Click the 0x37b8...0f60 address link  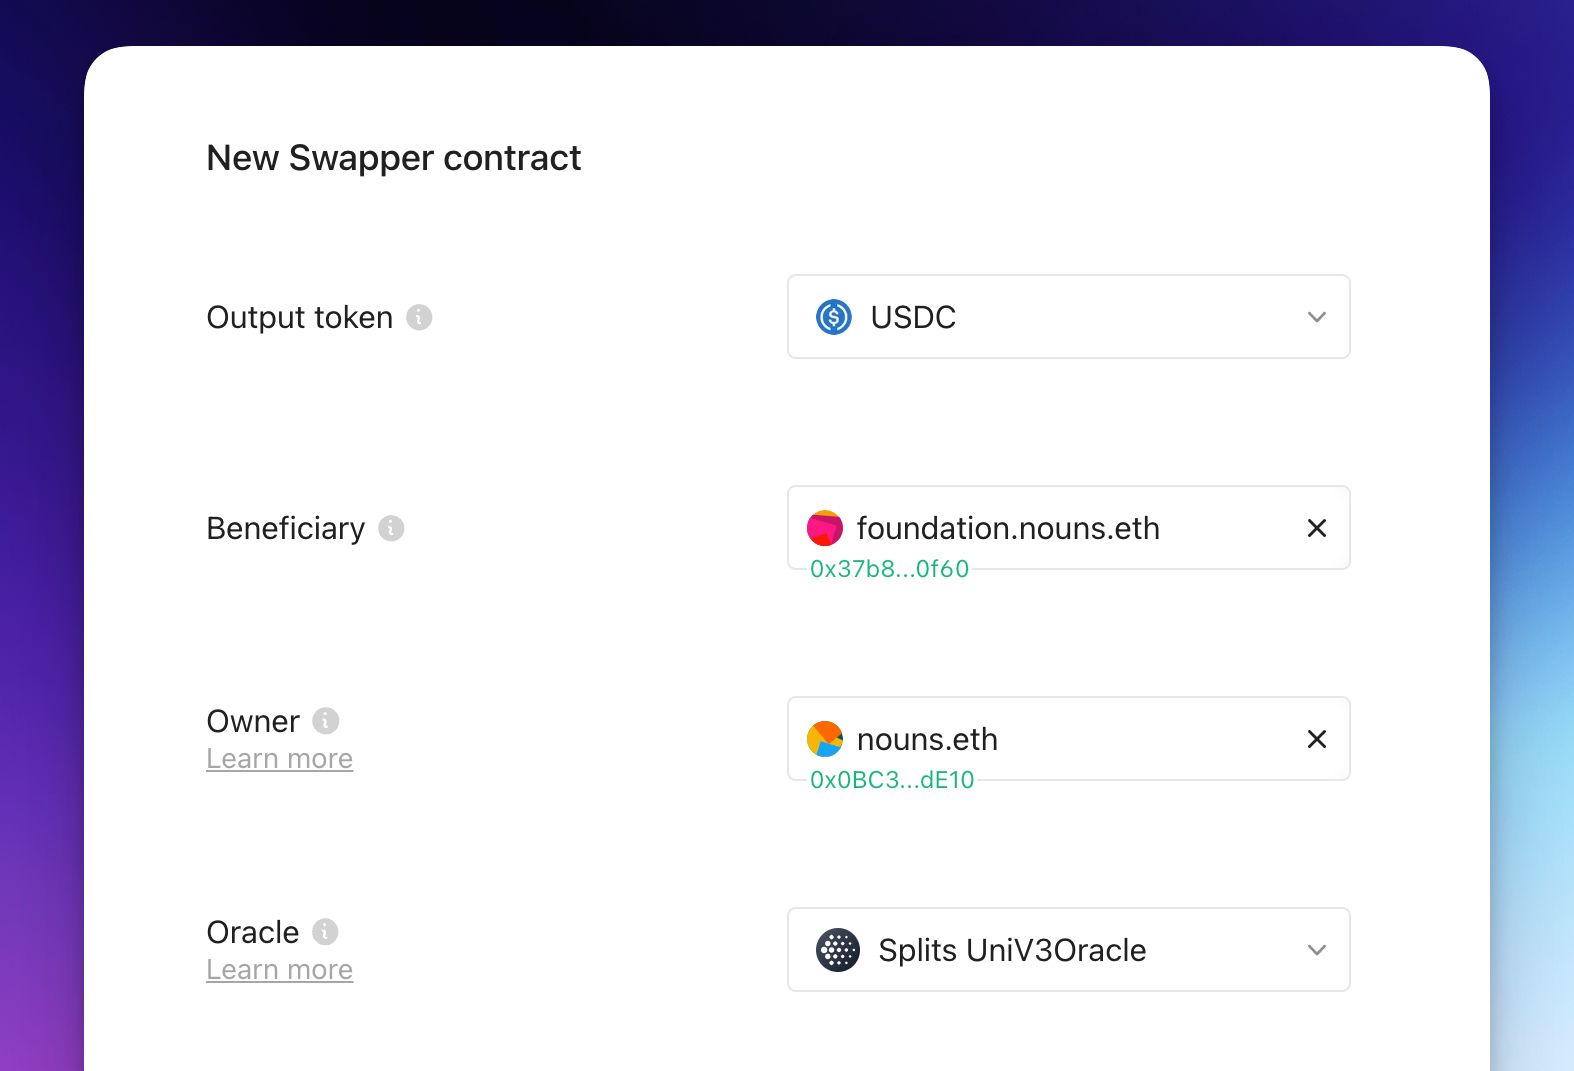coord(889,569)
